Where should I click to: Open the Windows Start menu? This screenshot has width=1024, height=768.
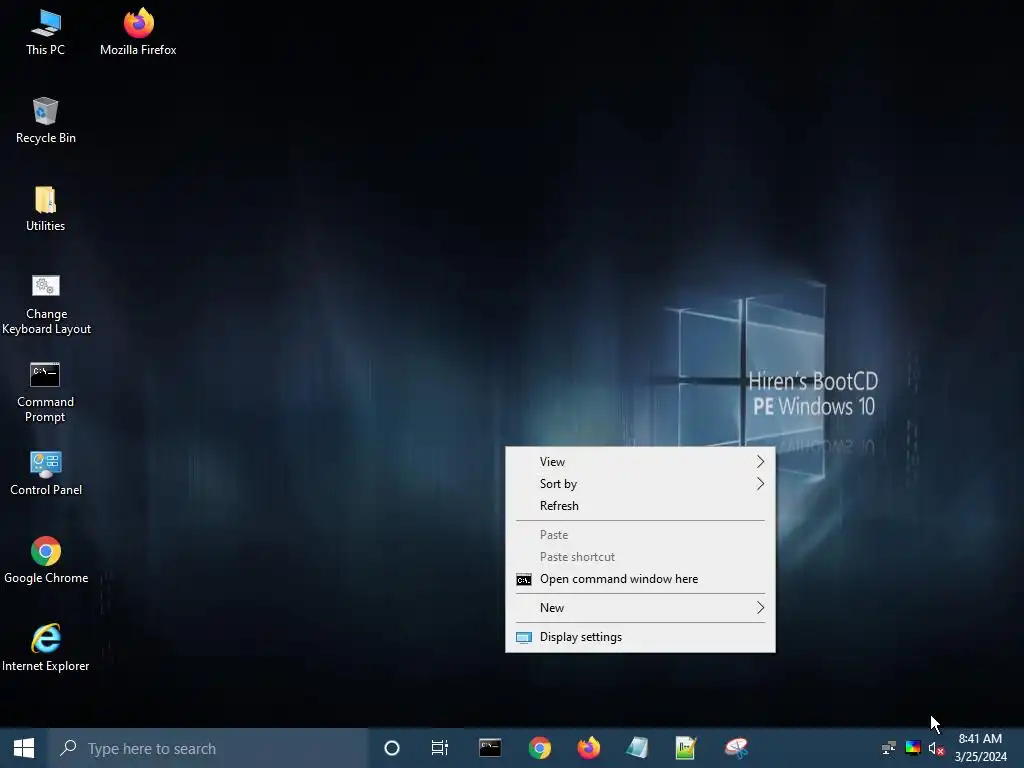pyautogui.click(x=24, y=748)
